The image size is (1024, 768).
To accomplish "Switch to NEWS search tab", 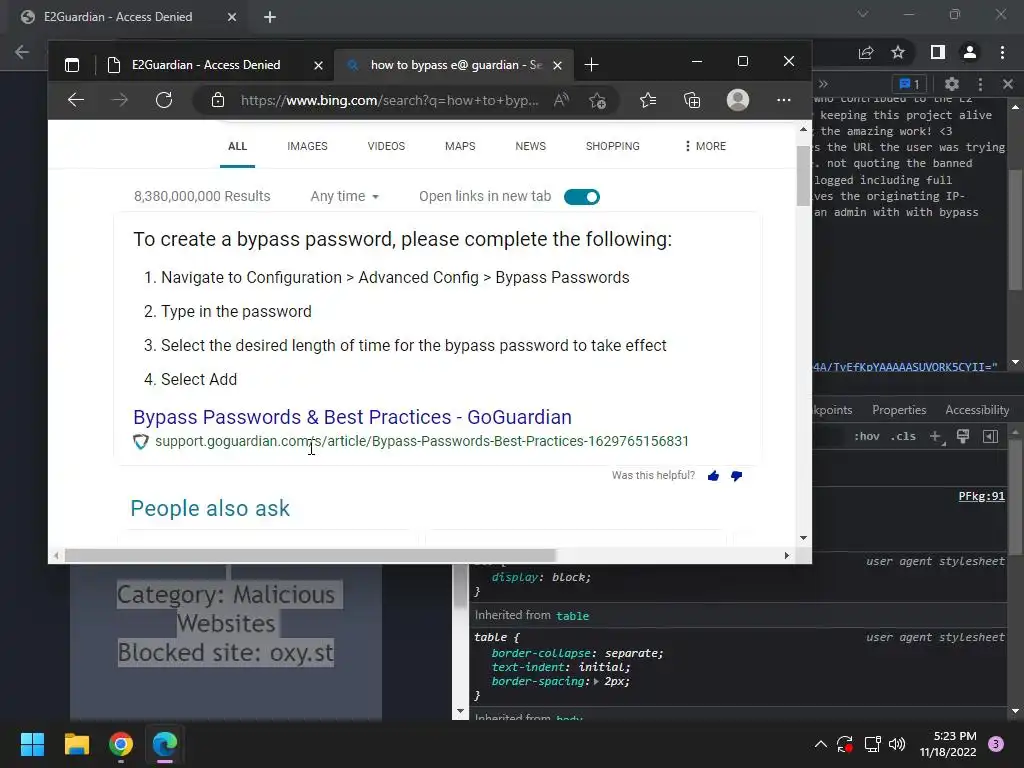I will [x=530, y=146].
